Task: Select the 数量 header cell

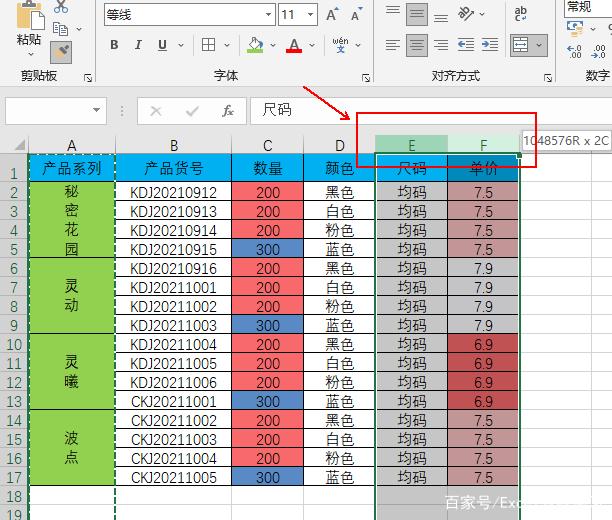Action: [268, 168]
